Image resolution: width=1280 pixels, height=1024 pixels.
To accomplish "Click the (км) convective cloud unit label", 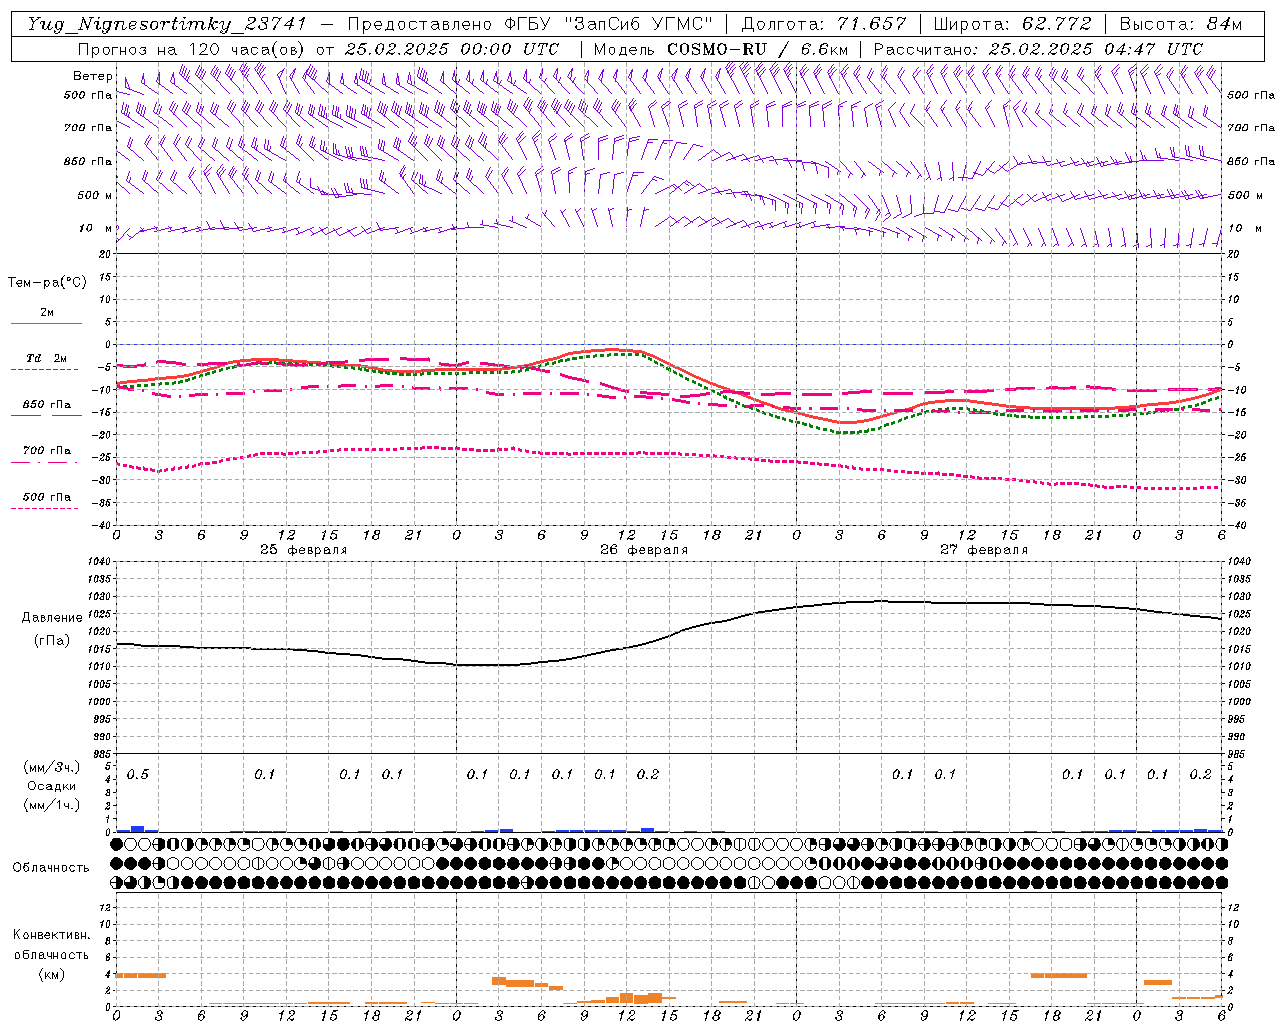I will [x=51, y=974].
